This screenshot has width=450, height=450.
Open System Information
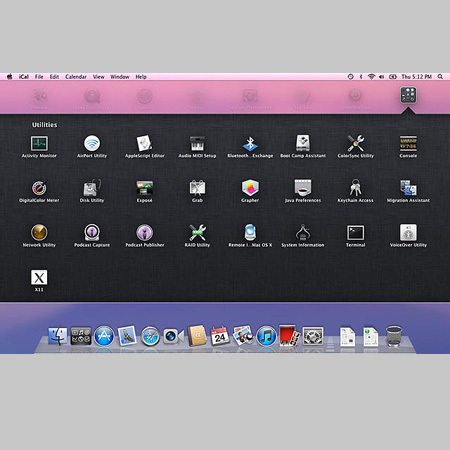click(303, 233)
